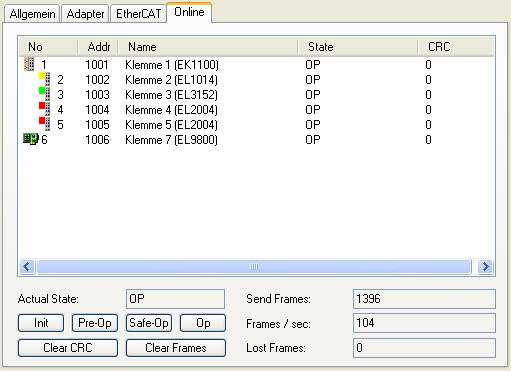The height and width of the screenshot is (371, 511).
Task: Click the Actual State field showing OP
Action: (x=175, y=299)
